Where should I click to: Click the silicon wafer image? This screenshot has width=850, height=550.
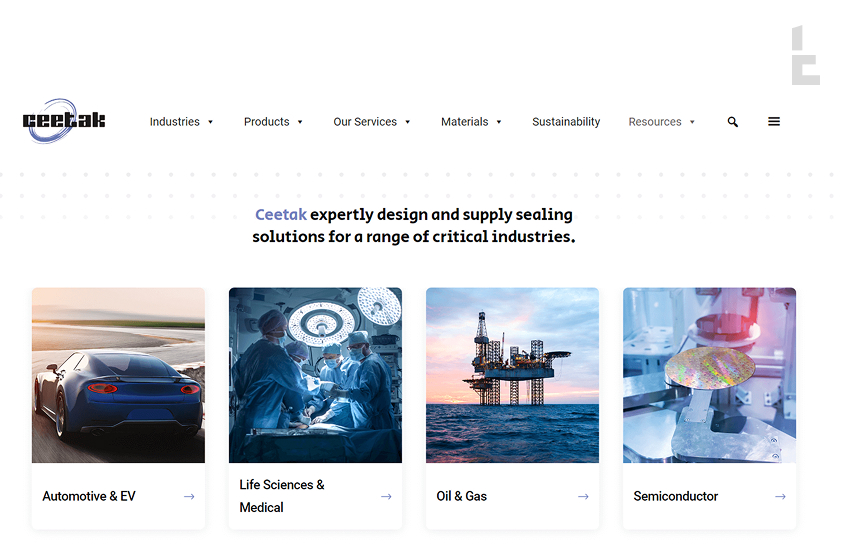[x=709, y=375]
